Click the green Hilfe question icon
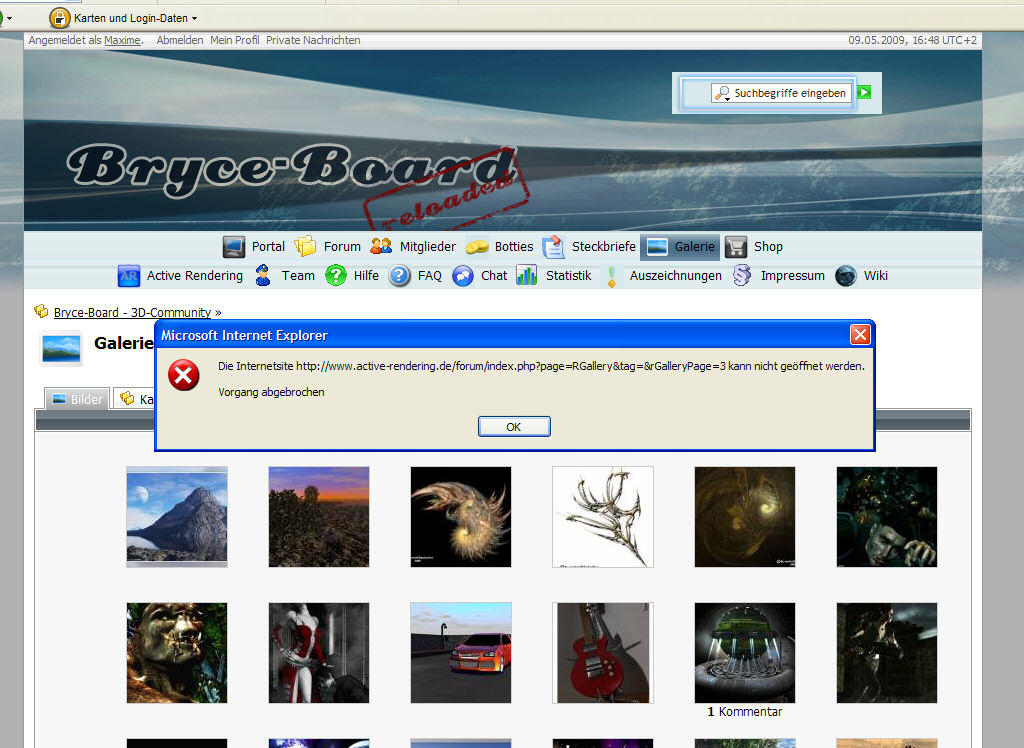This screenshot has width=1024, height=748. [x=336, y=276]
